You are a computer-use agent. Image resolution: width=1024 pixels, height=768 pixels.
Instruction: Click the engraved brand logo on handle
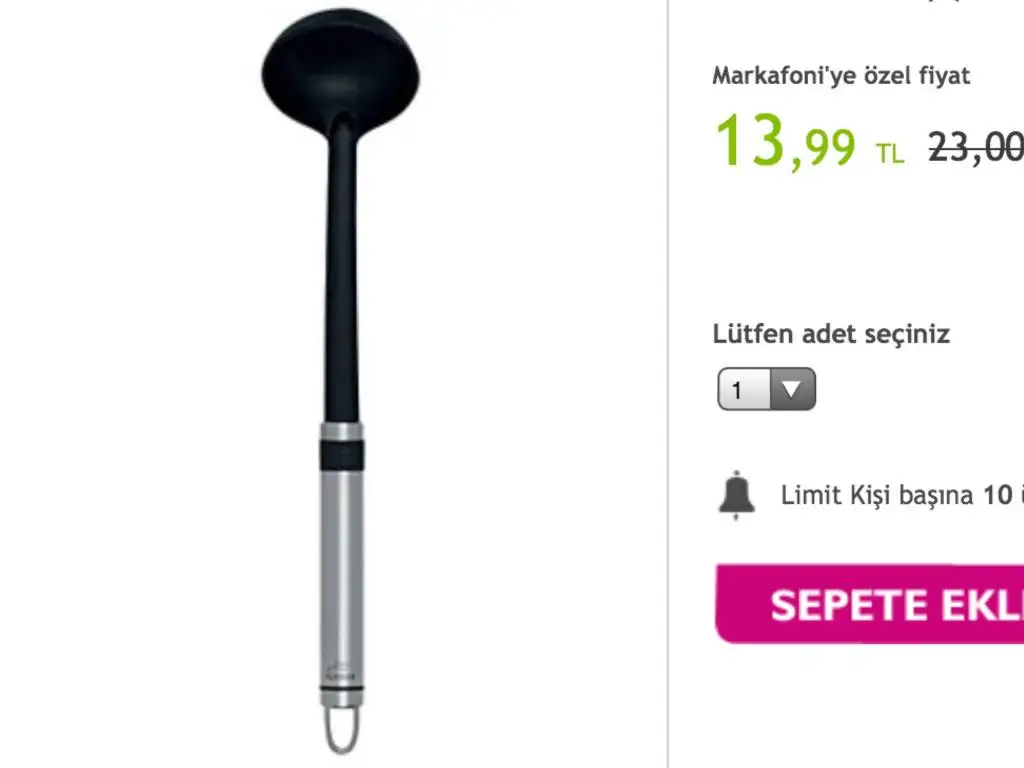pyautogui.click(x=340, y=673)
